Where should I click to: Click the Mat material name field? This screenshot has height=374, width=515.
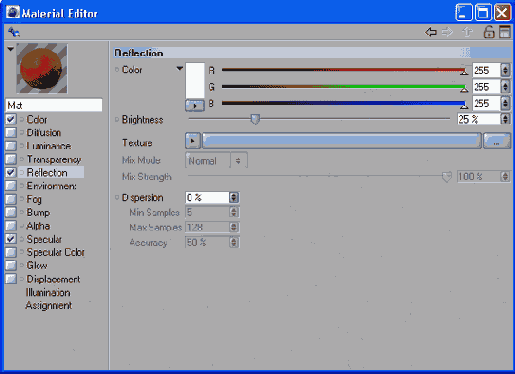pos(54,105)
